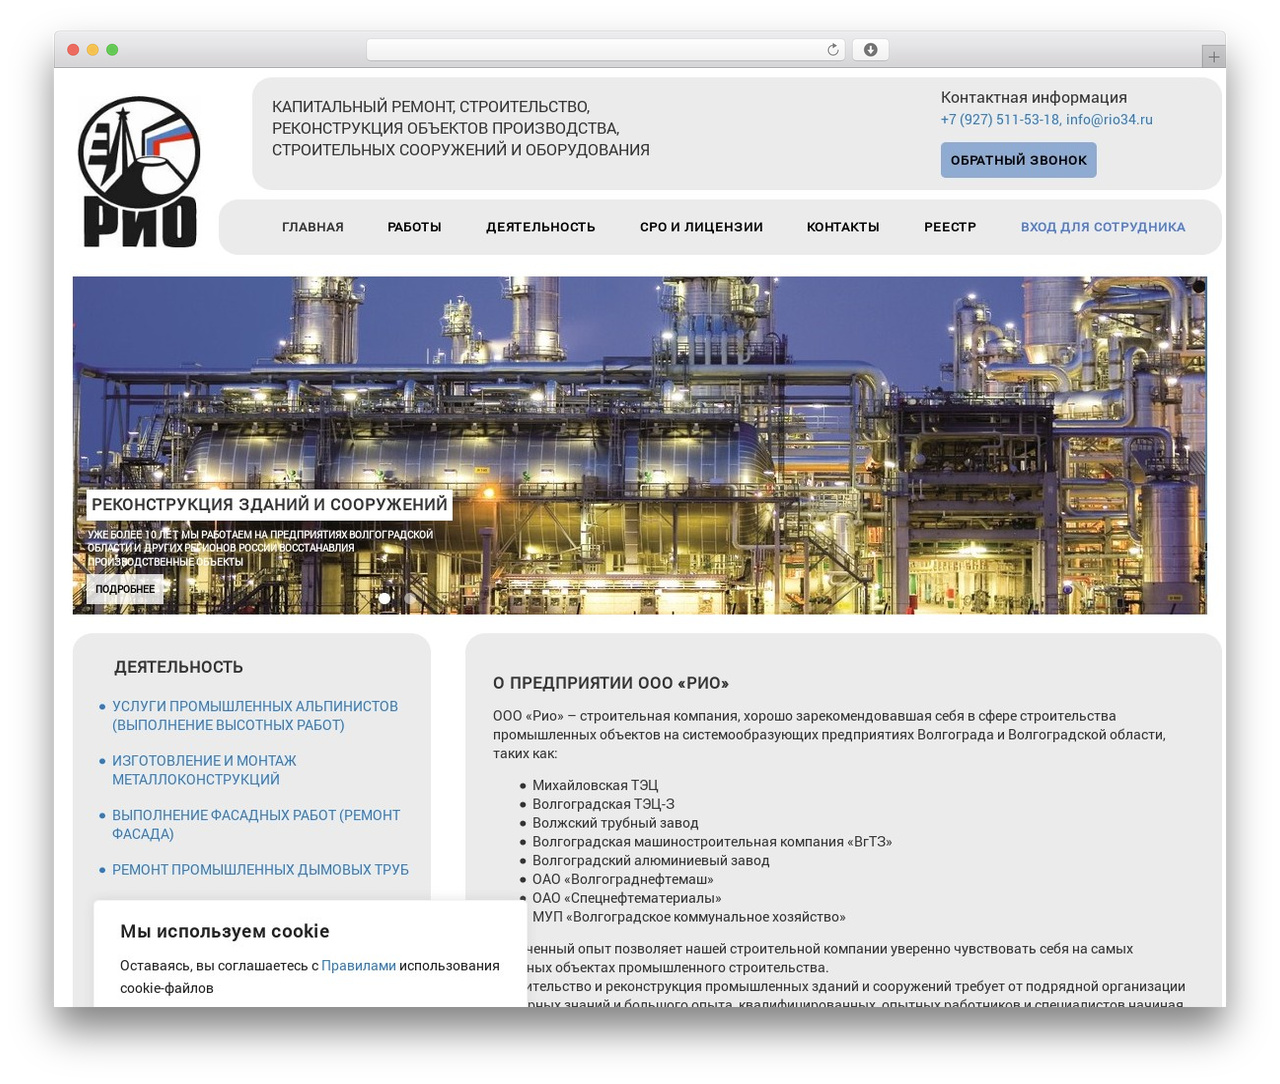Open the КОНТАКТЫ menu item

[843, 227]
